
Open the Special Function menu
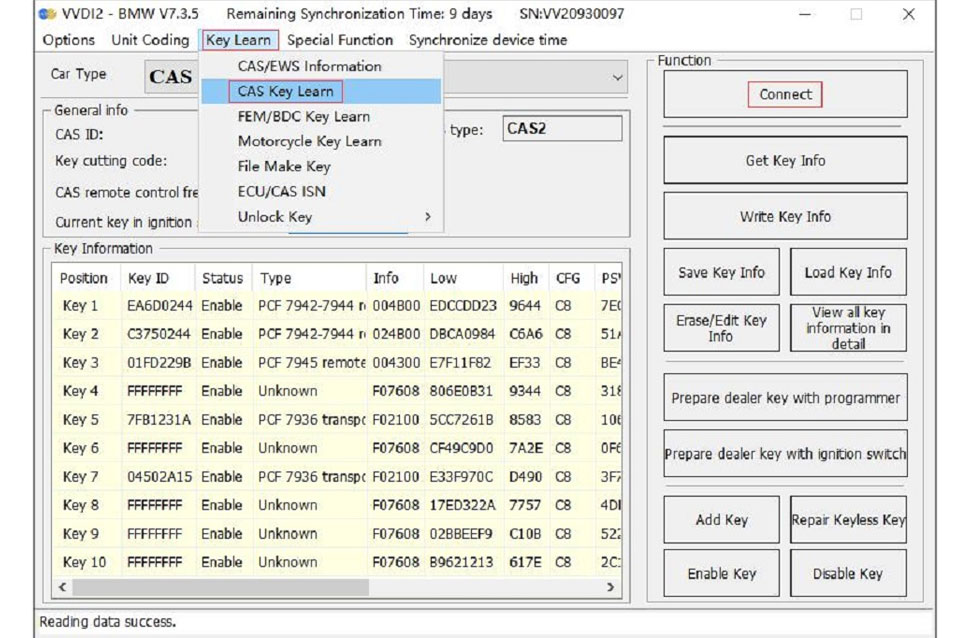pos(339,40)
